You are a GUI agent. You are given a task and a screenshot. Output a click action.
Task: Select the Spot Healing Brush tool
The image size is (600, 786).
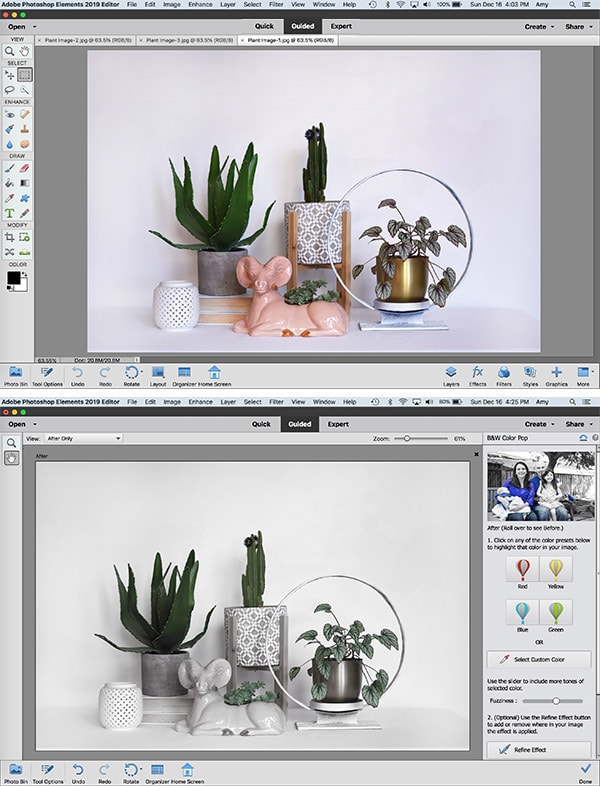24,114
